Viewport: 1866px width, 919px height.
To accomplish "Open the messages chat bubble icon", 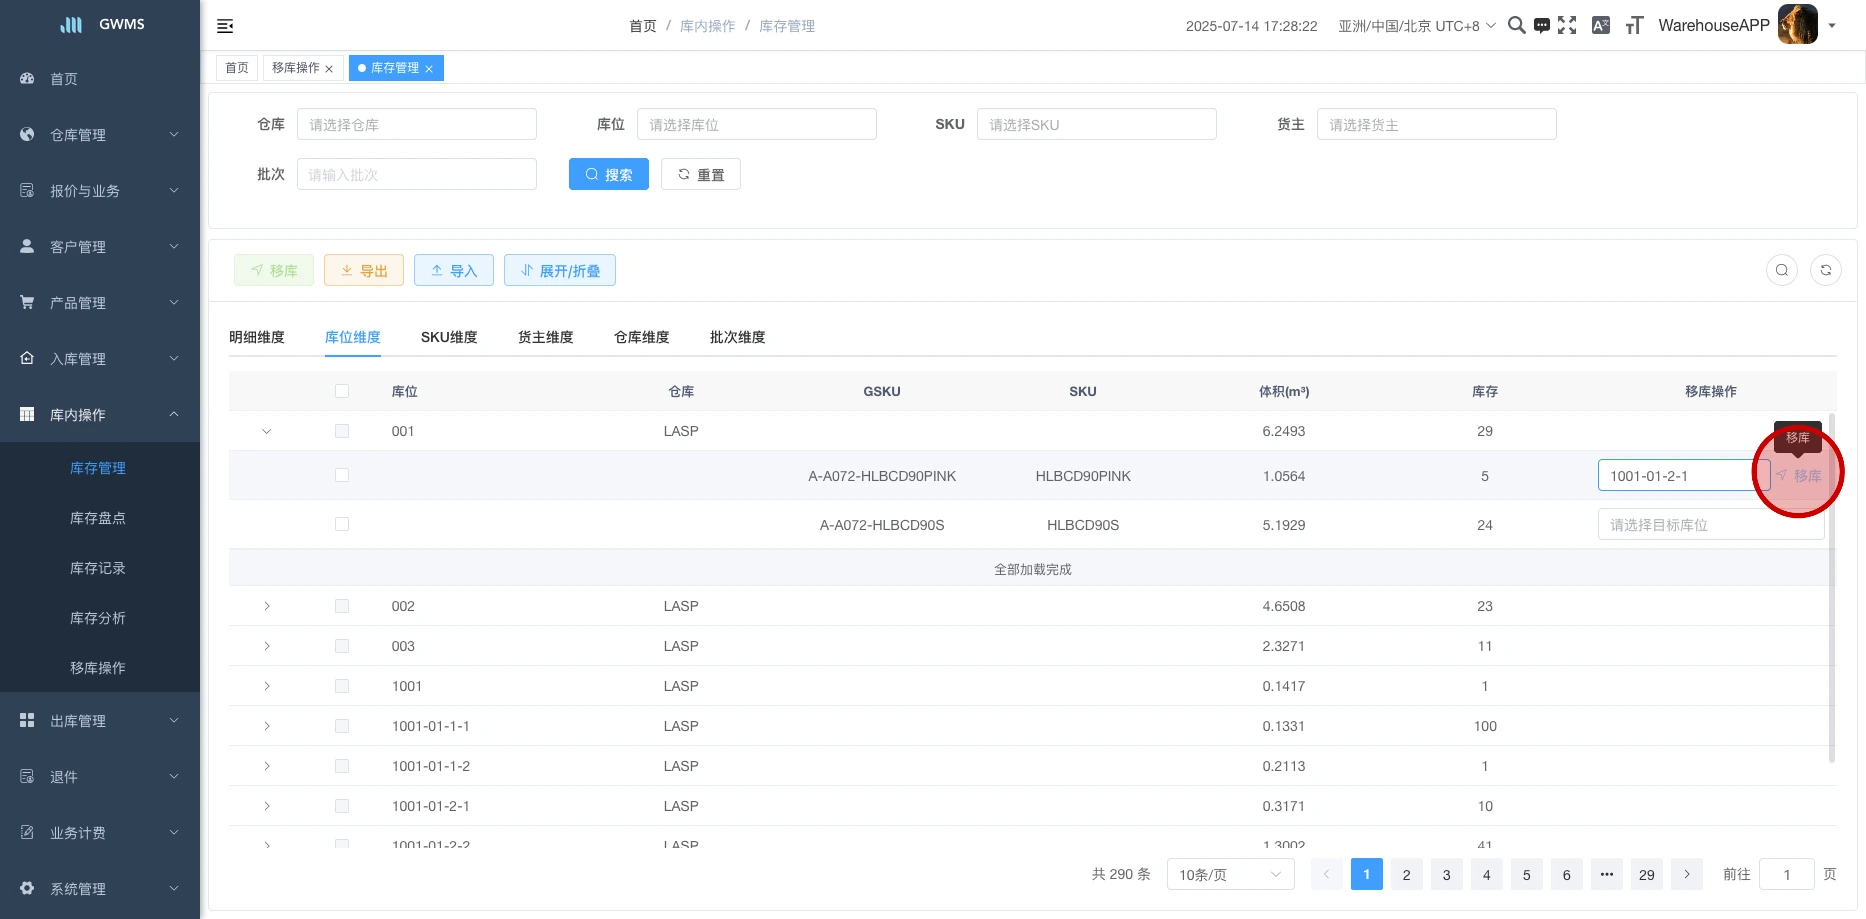I will 1542,26.
